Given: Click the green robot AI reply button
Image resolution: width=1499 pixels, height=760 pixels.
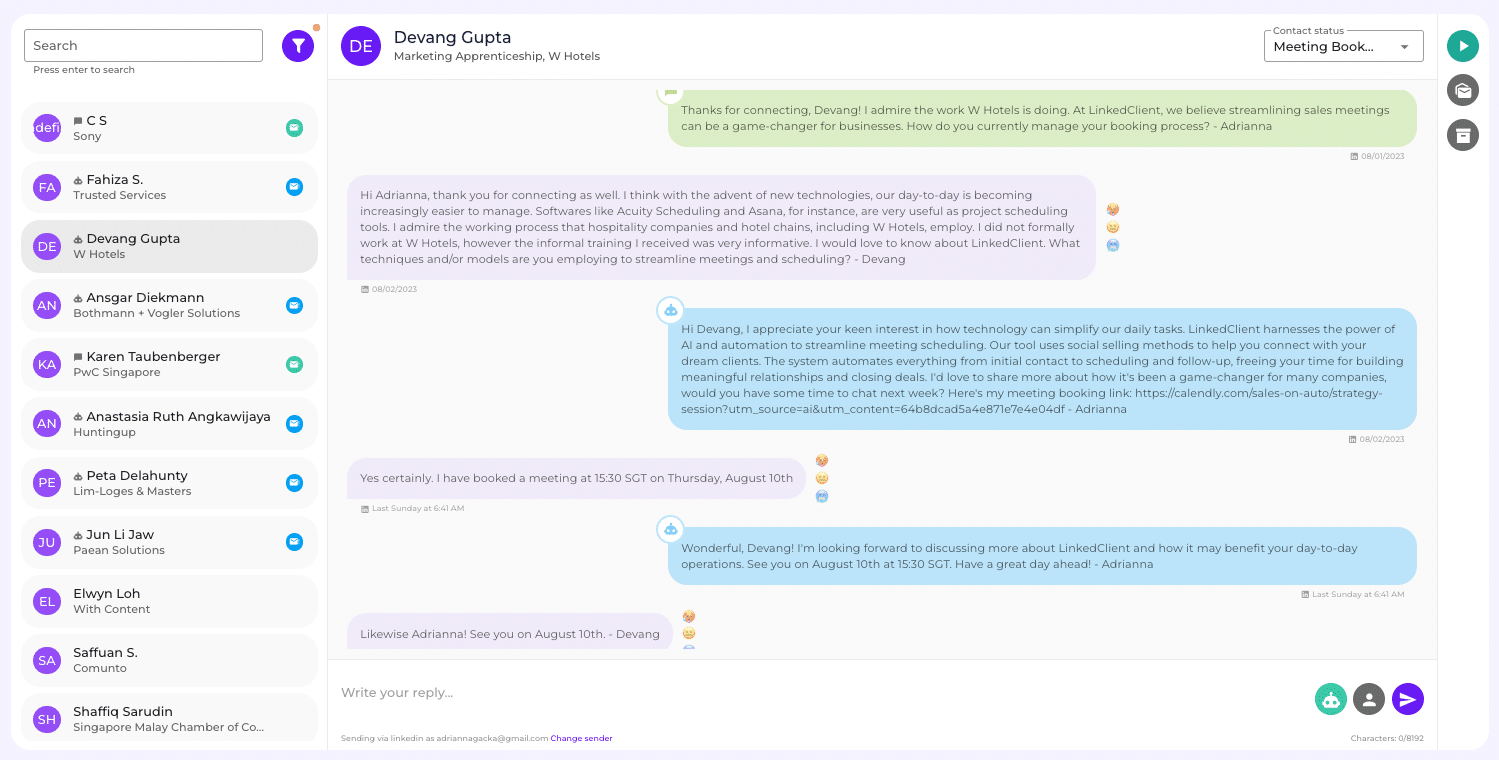Looking at the screenshot, I should click(1330, 699).
